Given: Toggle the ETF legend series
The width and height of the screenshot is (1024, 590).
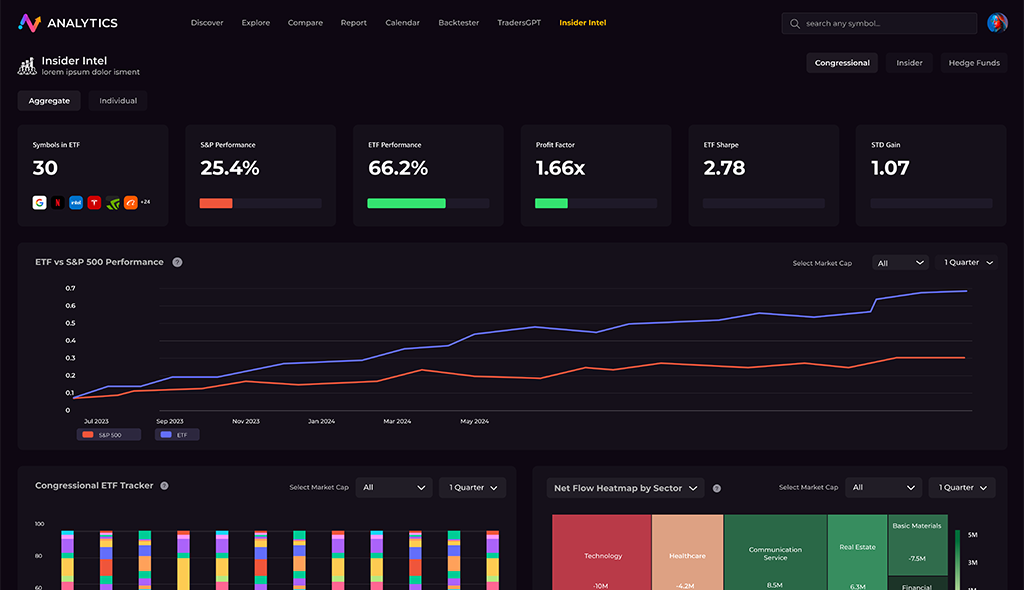Looking at the screenshot, I should point(177,434).
